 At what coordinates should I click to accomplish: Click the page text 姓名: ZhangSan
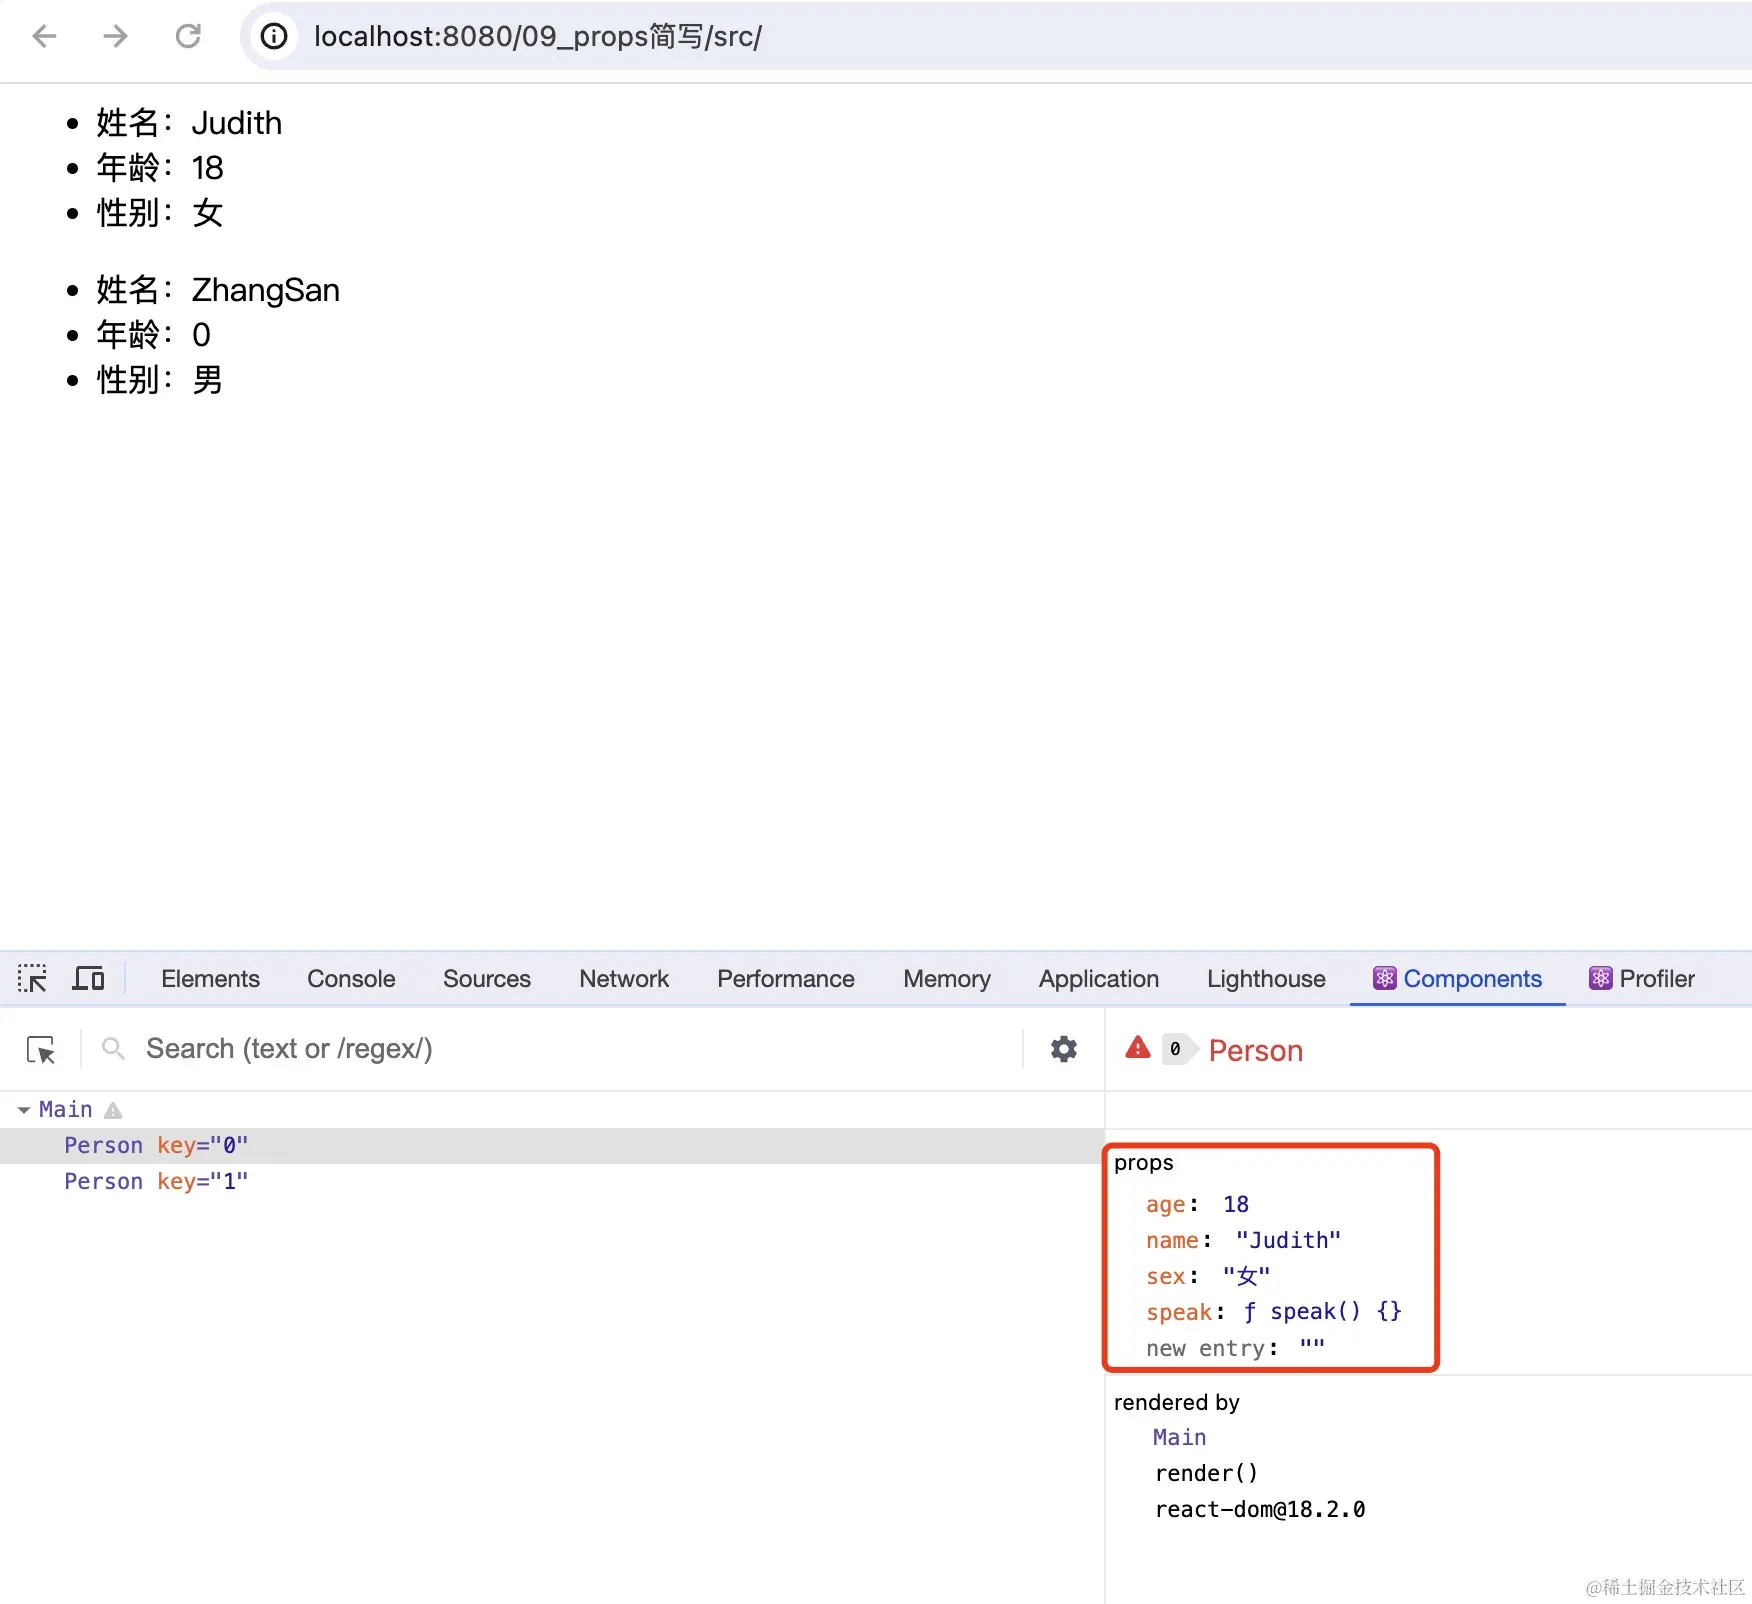[218, 290]
